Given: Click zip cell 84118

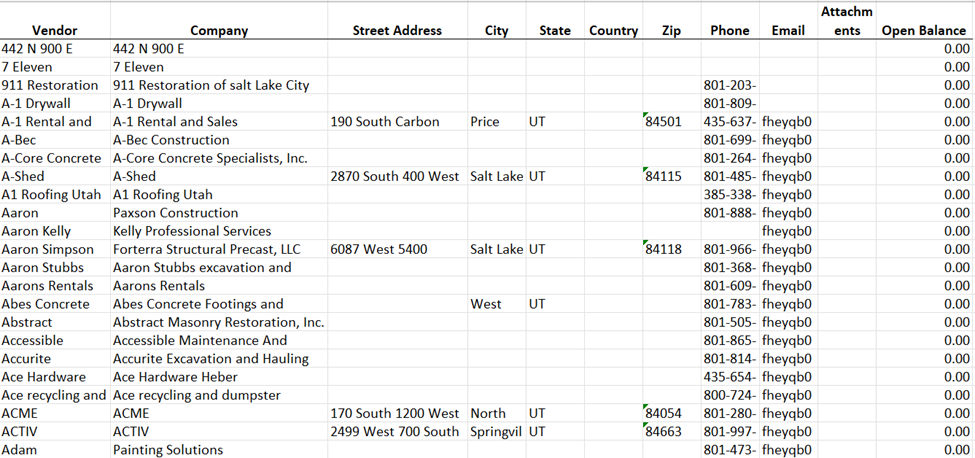Looking at the screenshot, I should (672, 250).
